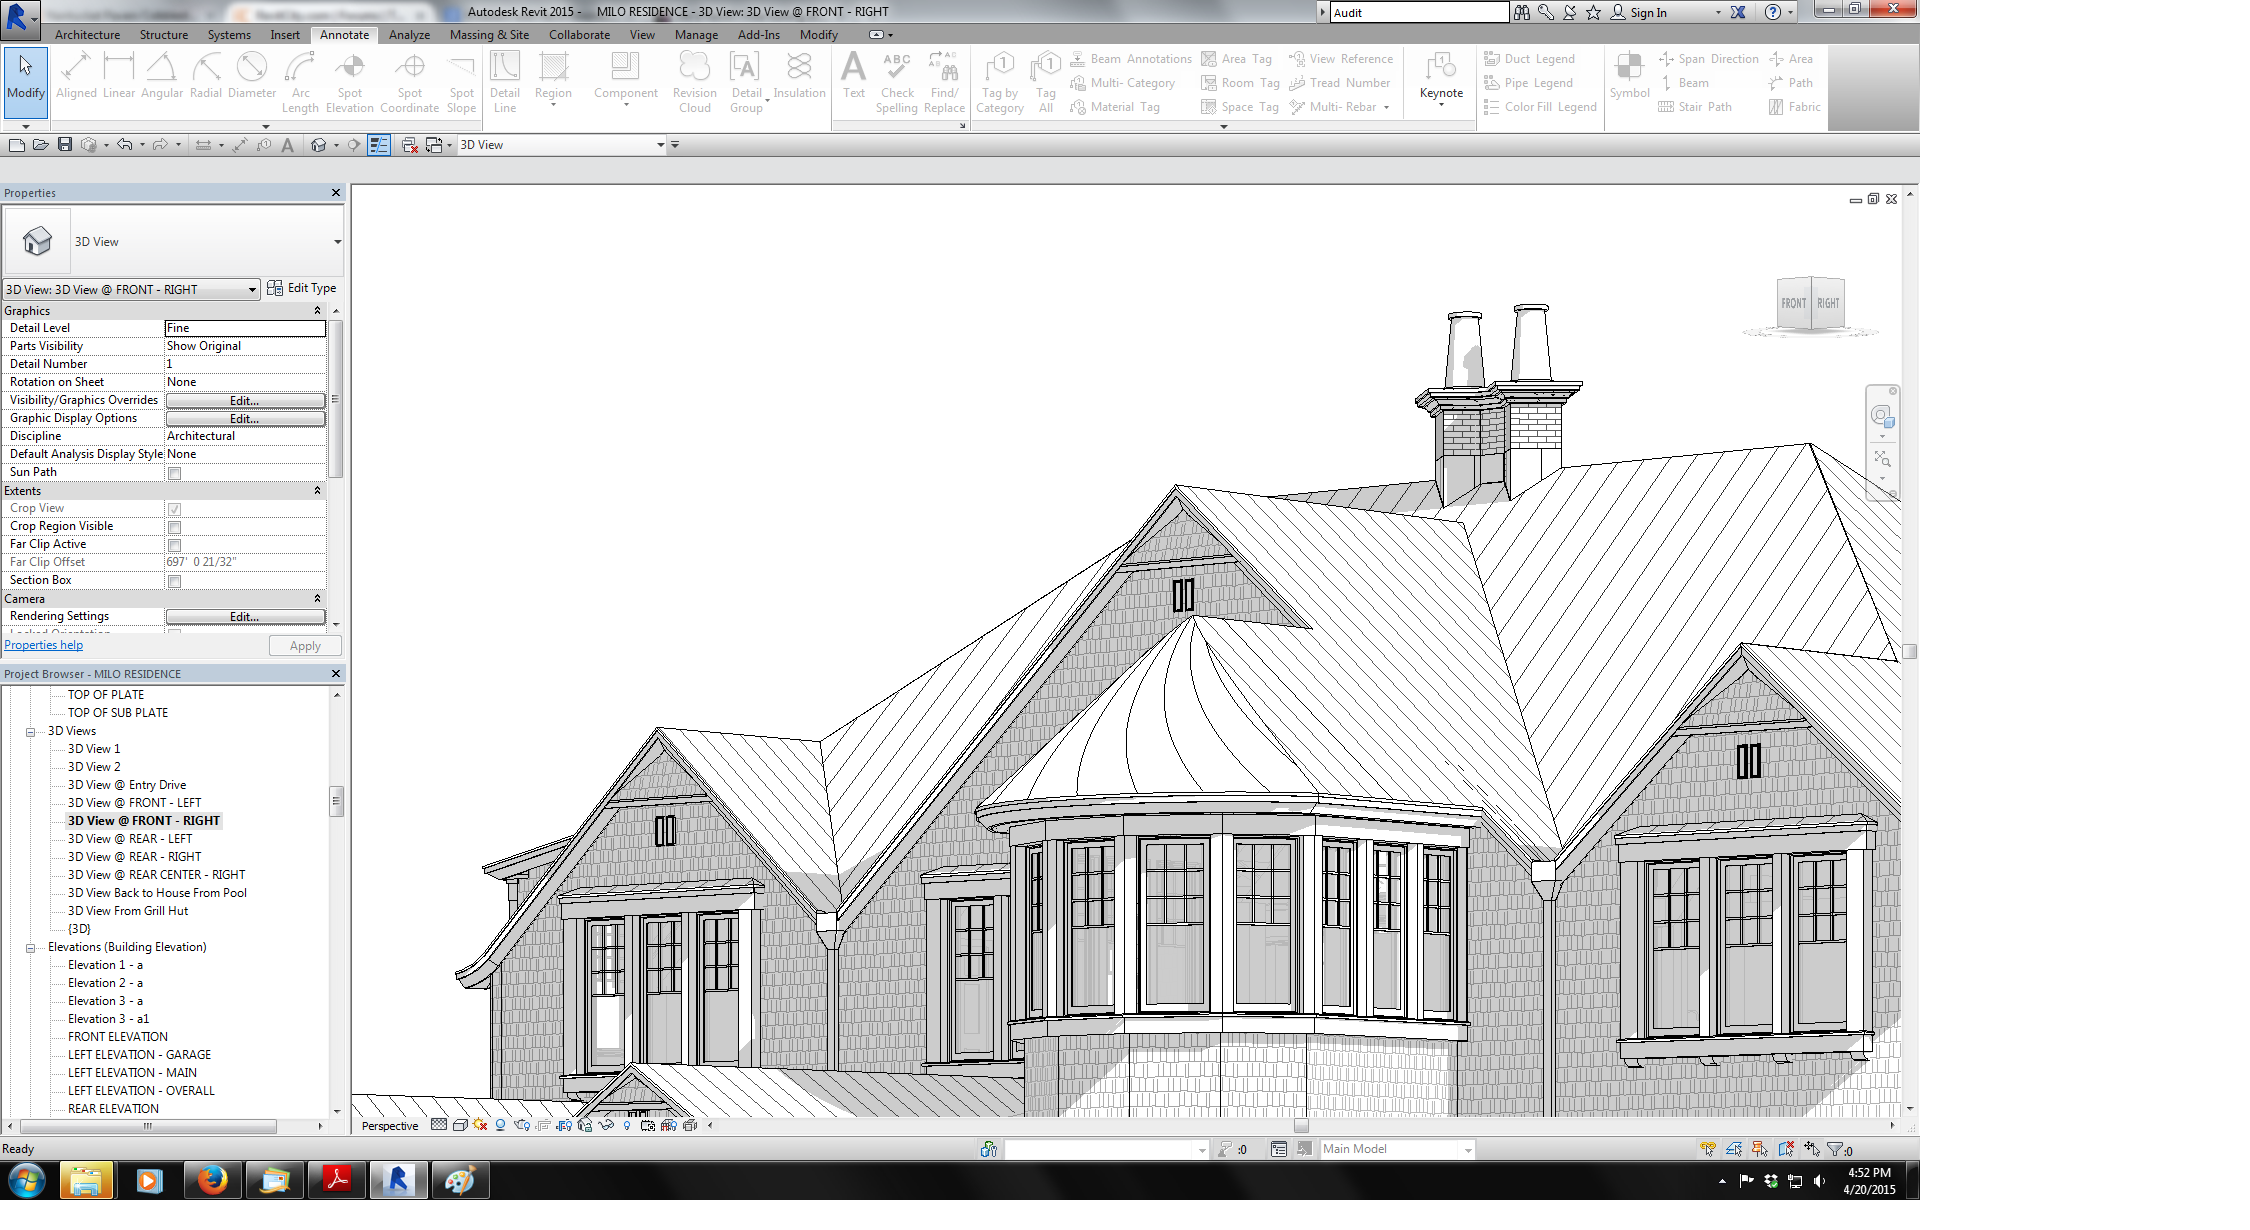Open the Properties help link

point(44,645)
